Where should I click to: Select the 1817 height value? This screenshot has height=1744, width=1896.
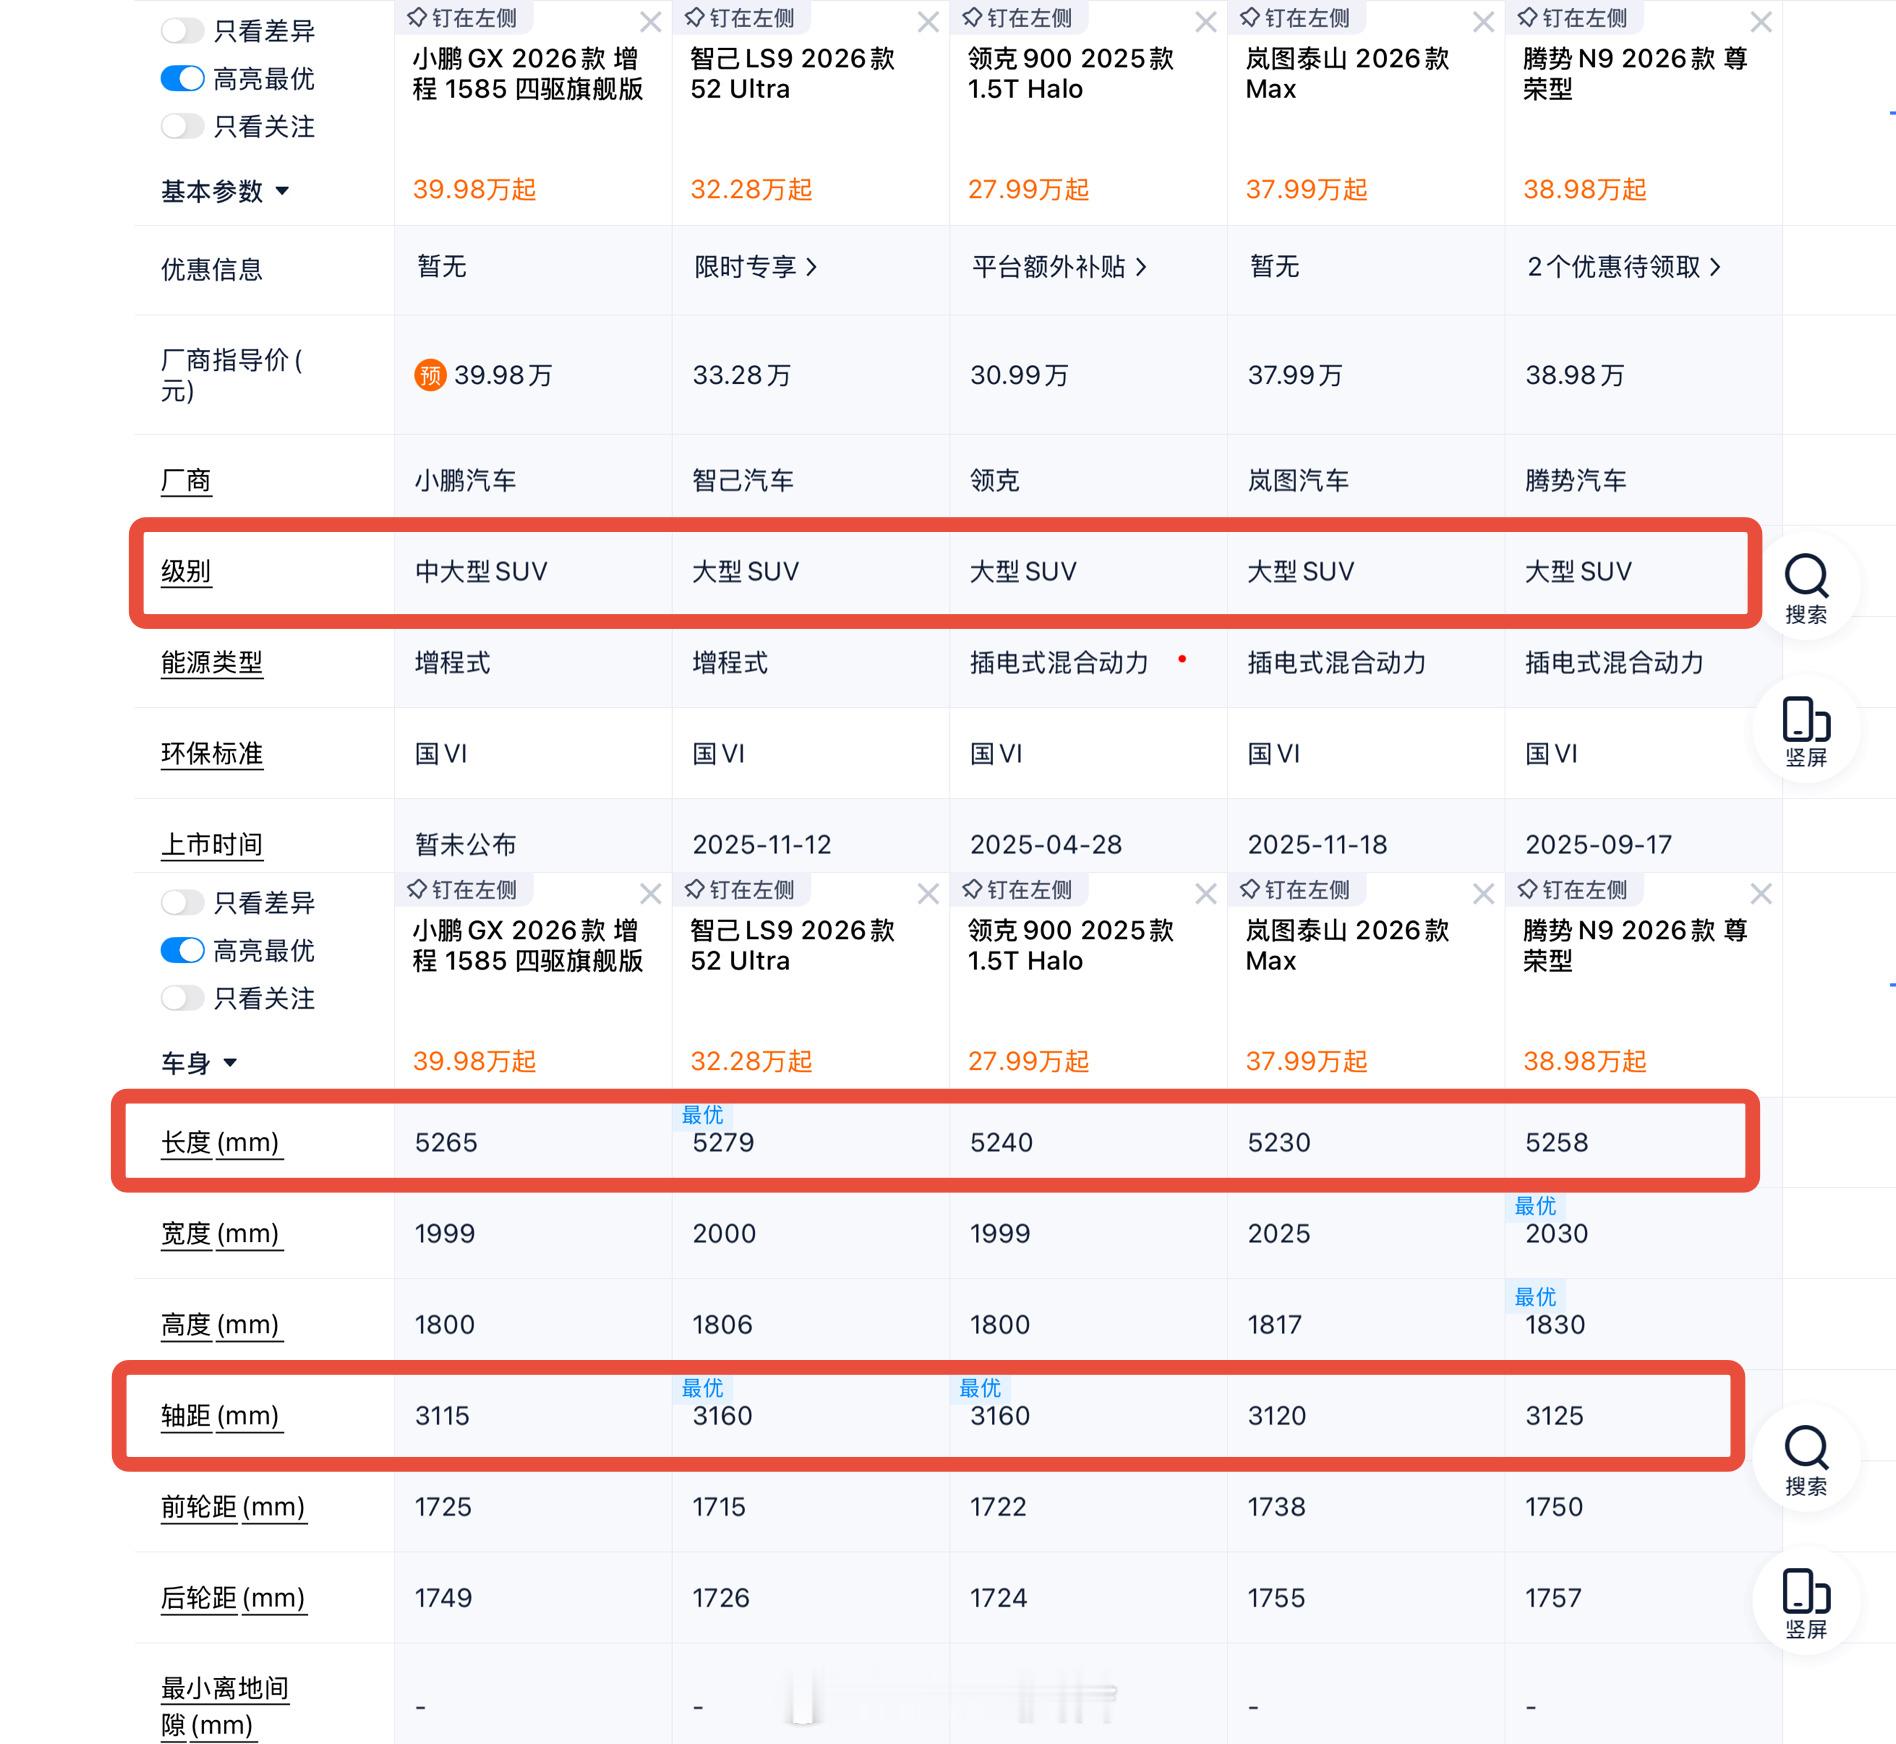[1274, 1324]
